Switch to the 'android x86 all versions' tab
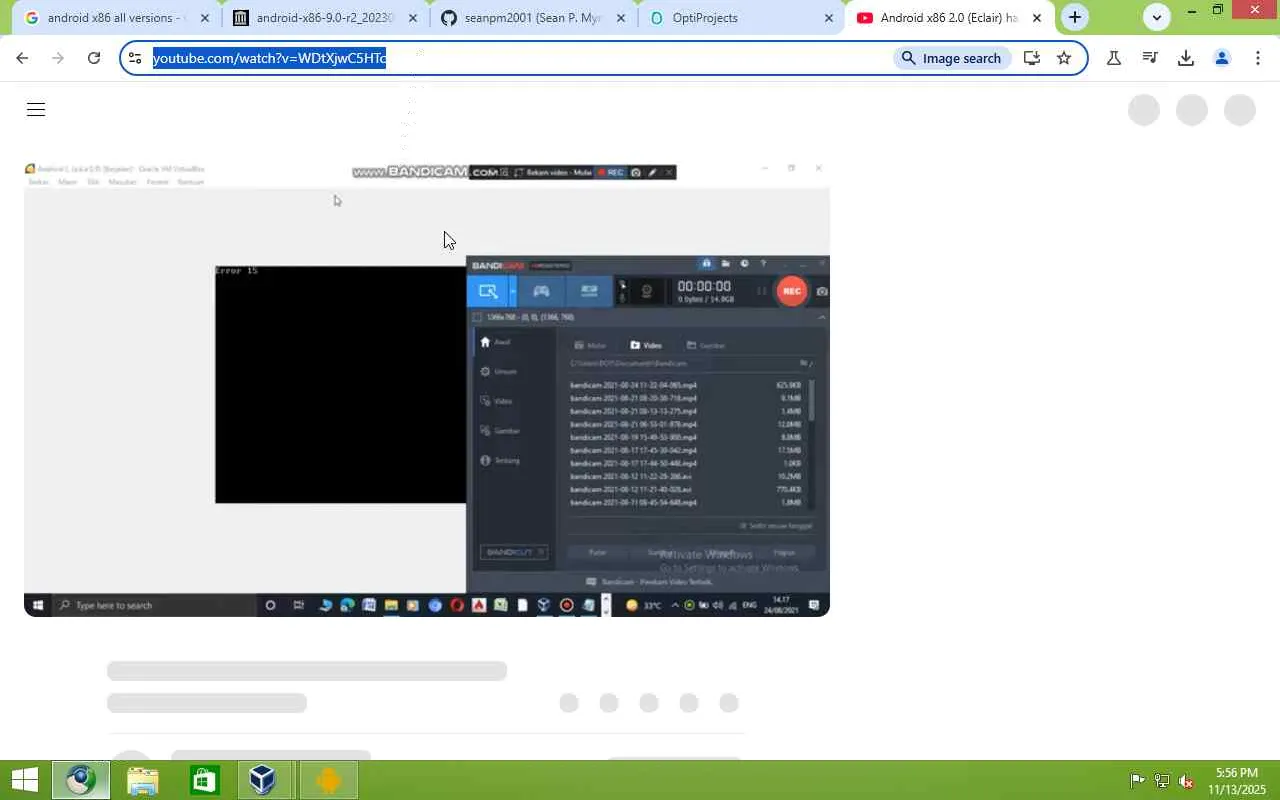Image resolution: width=1280 pixels, height=800 pixels. [115, 18]
